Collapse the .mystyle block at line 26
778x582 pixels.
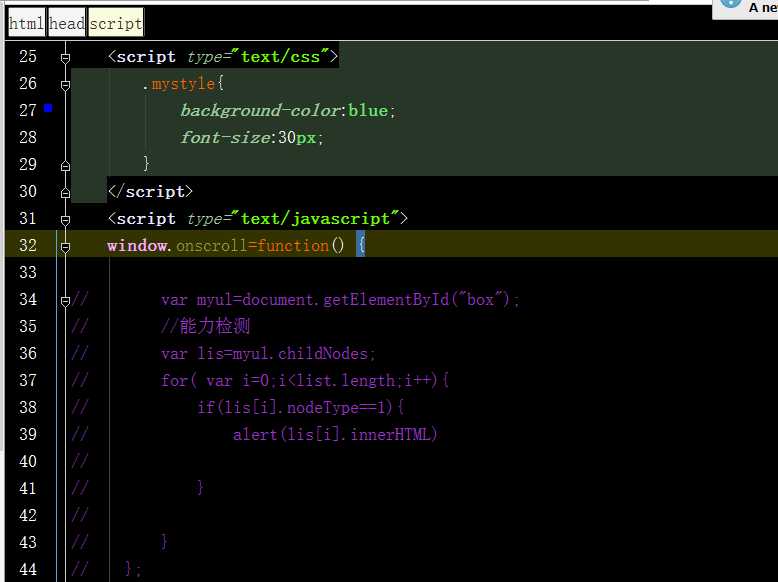pos(65,85)
